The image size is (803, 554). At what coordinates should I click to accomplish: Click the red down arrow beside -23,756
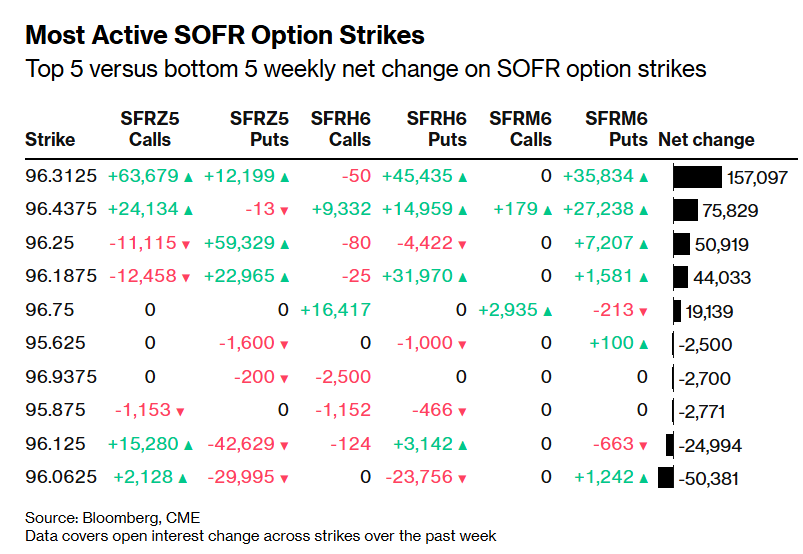[462, 479]
